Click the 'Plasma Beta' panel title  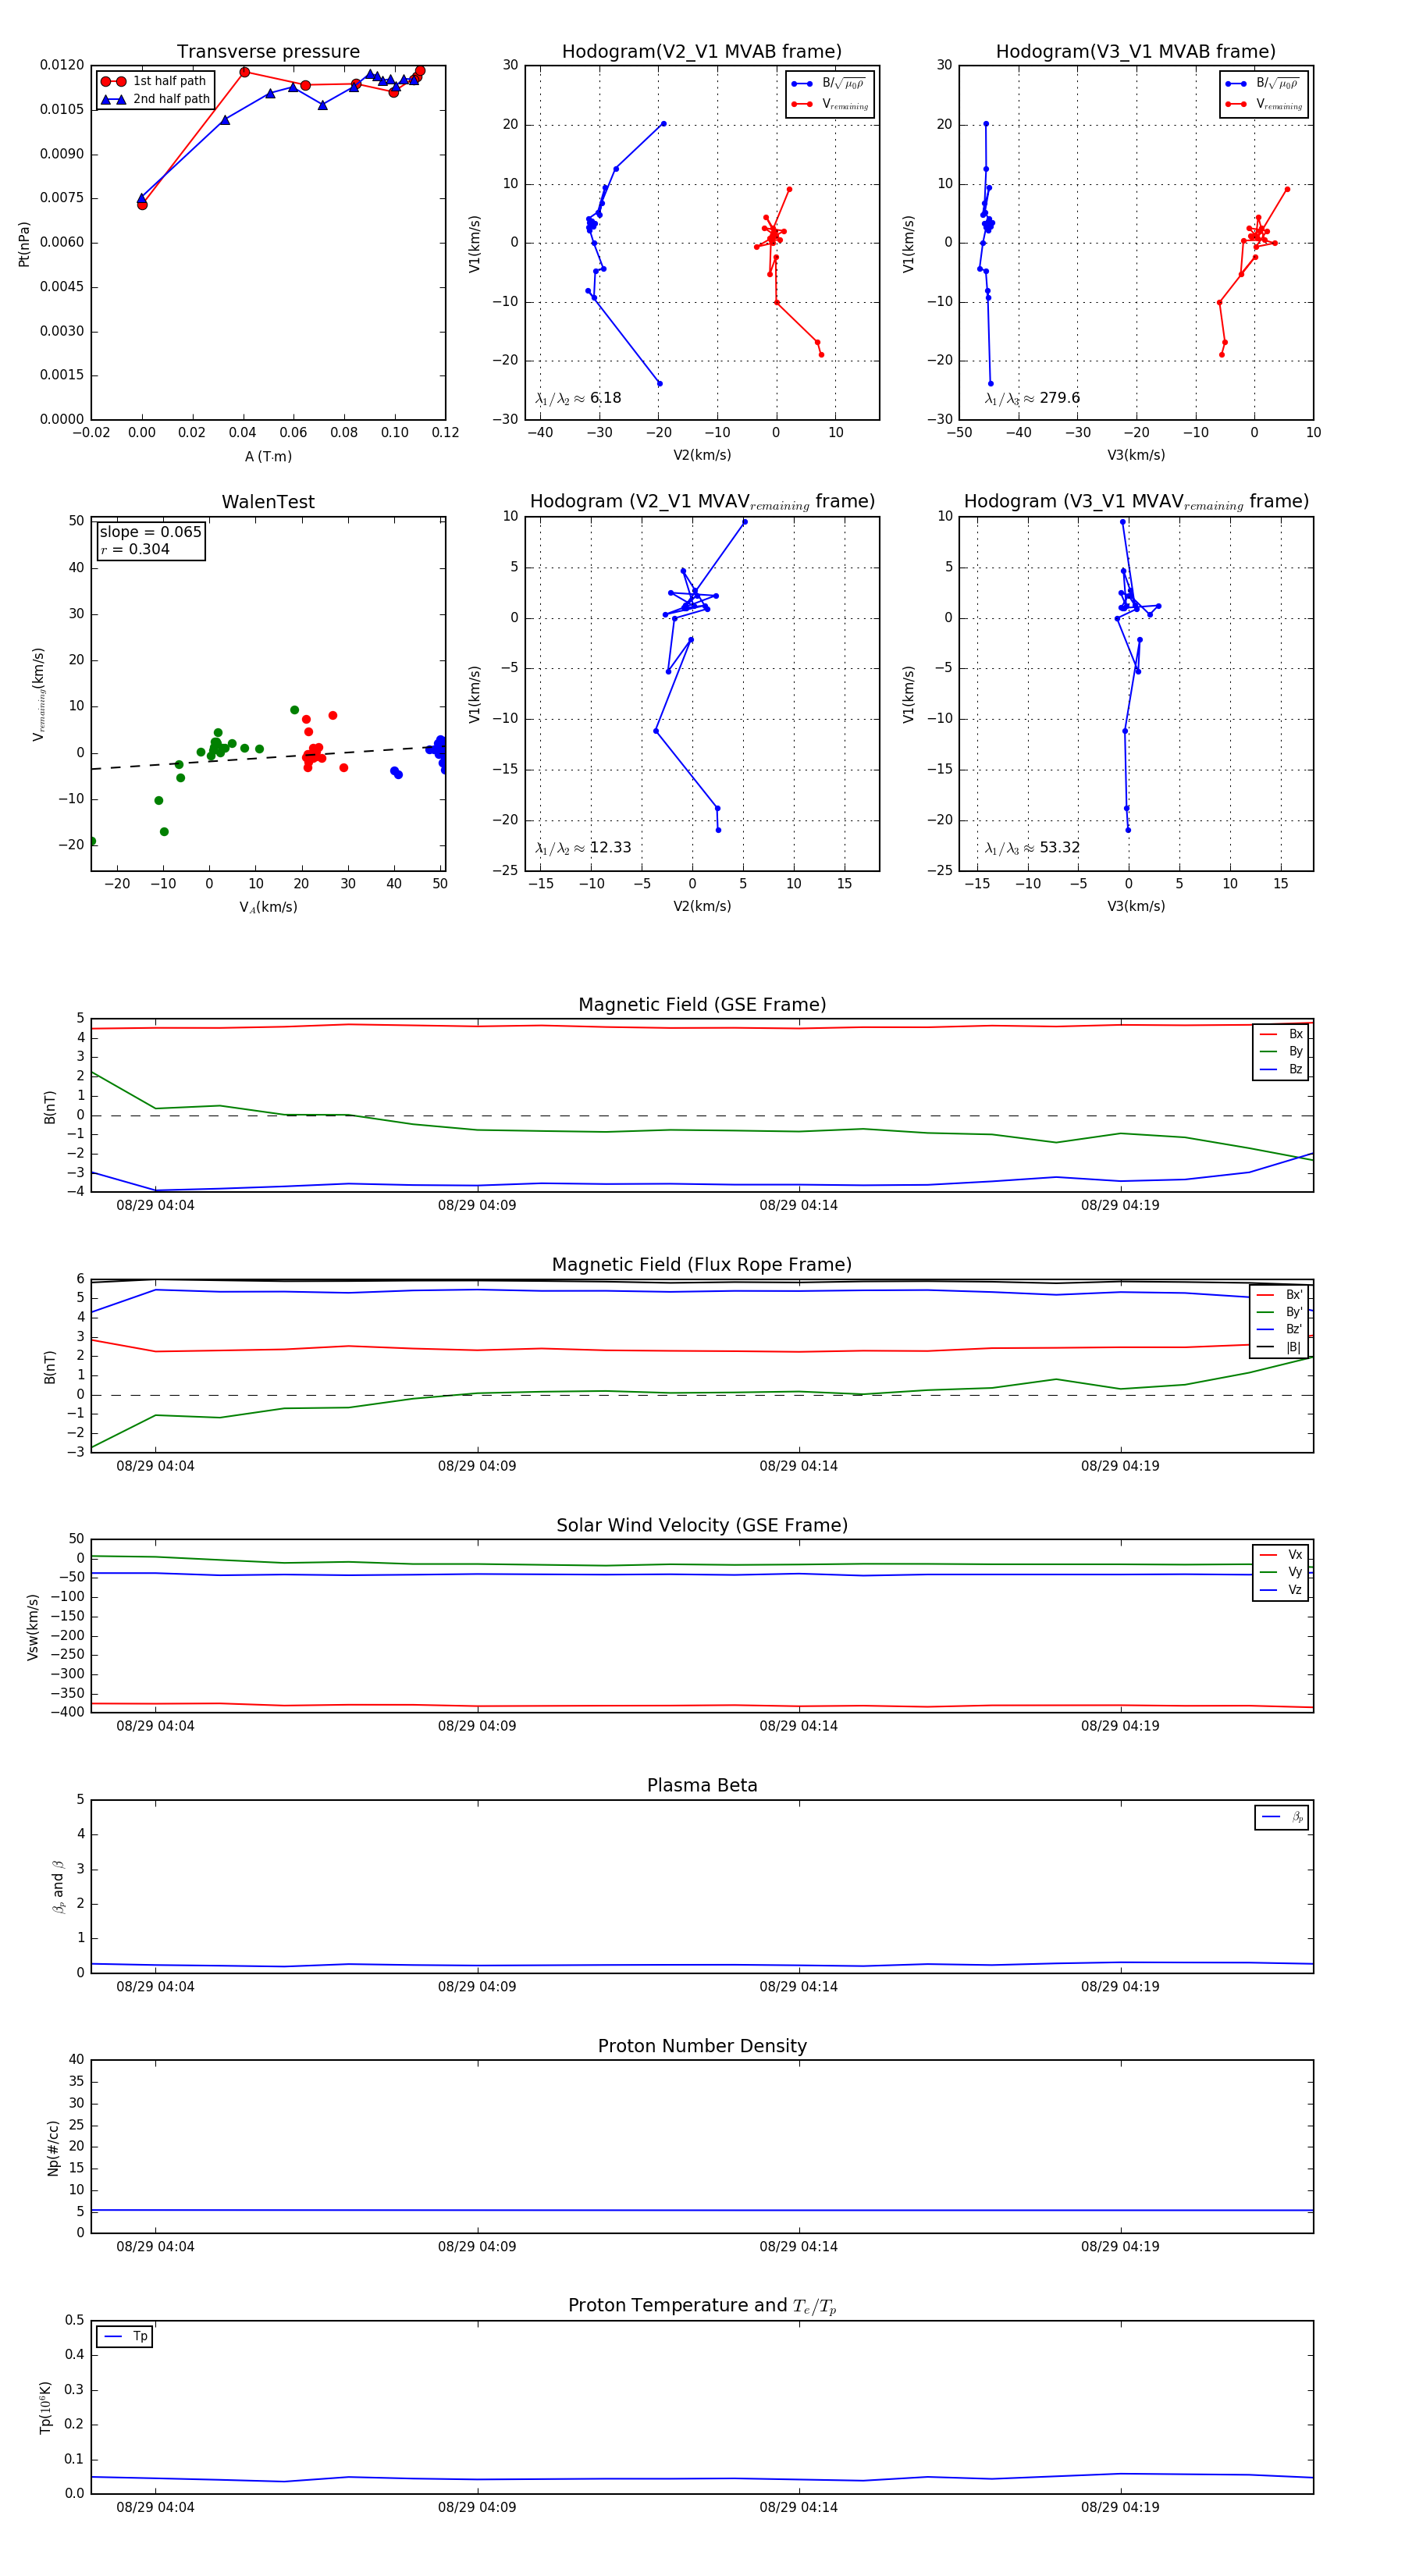point(702,1785)
